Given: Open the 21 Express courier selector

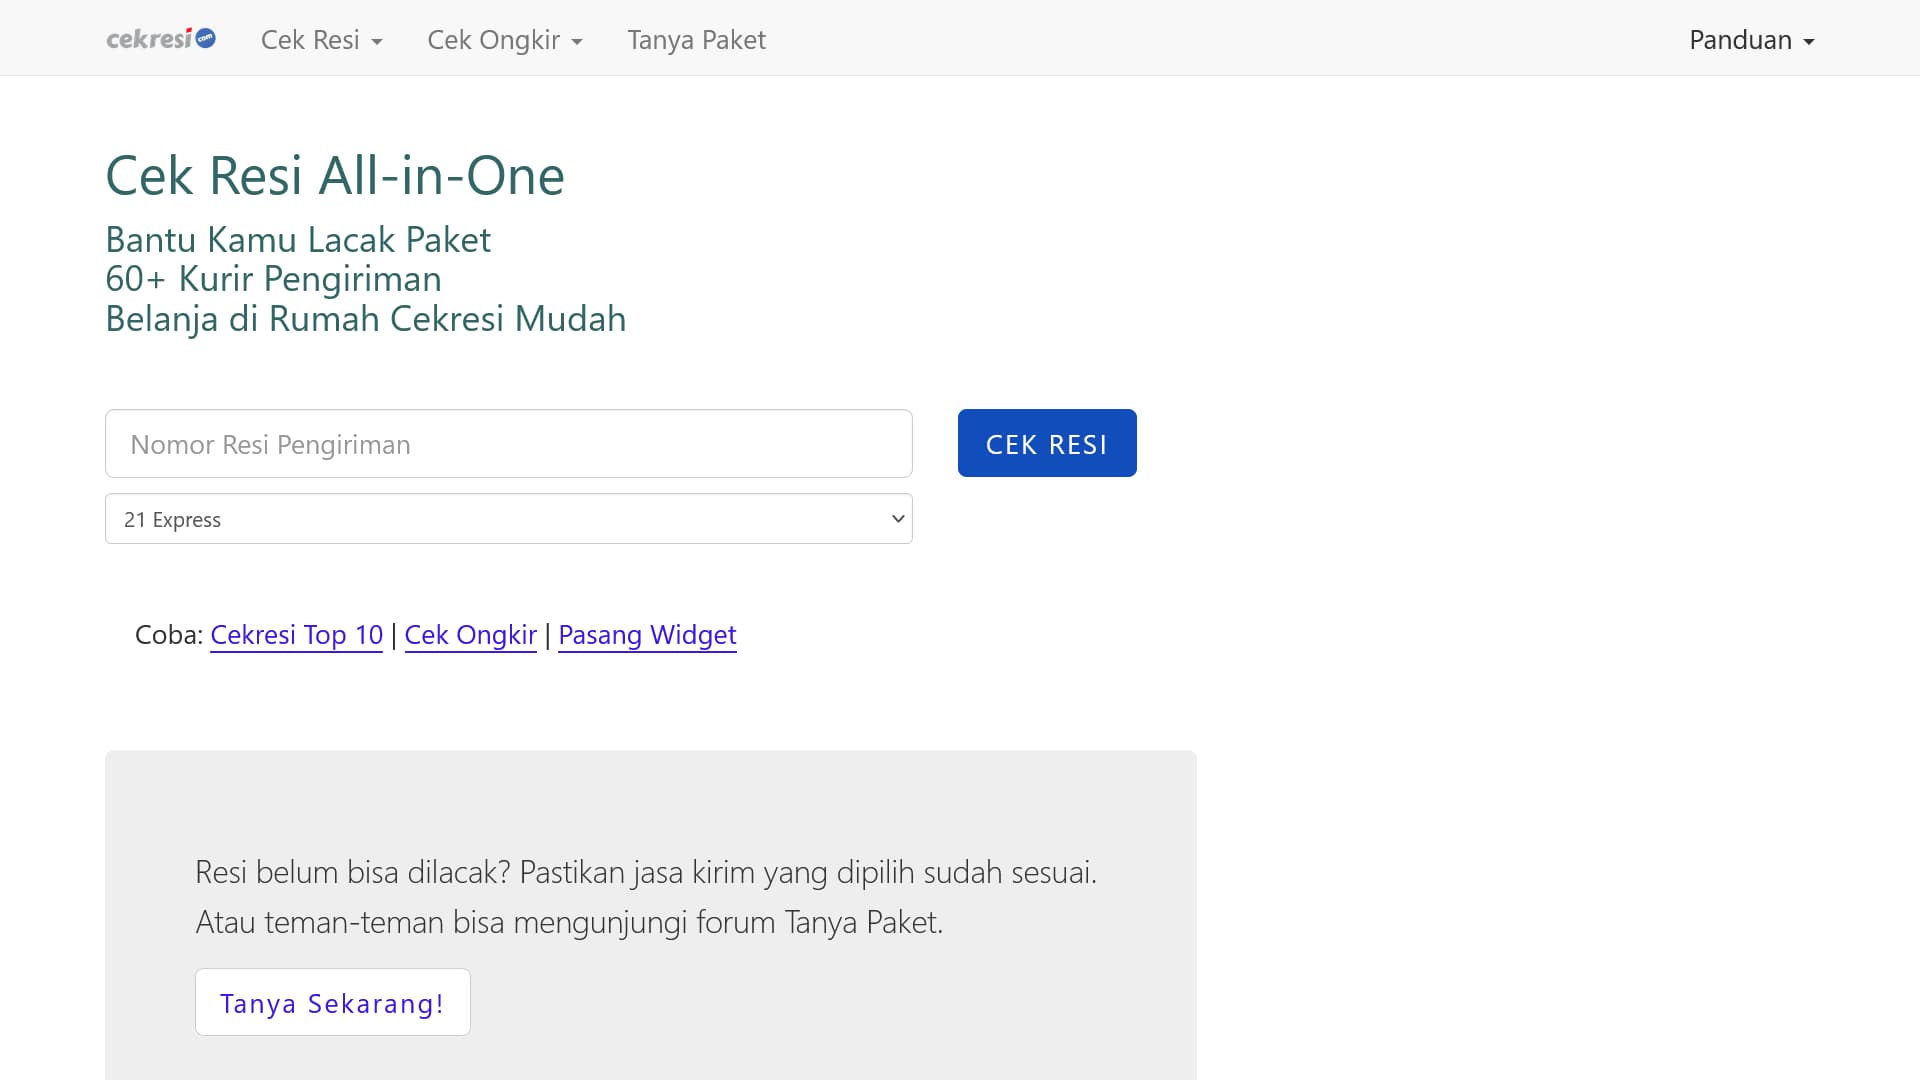Looking at the screenshot, I should click(508, 518).
